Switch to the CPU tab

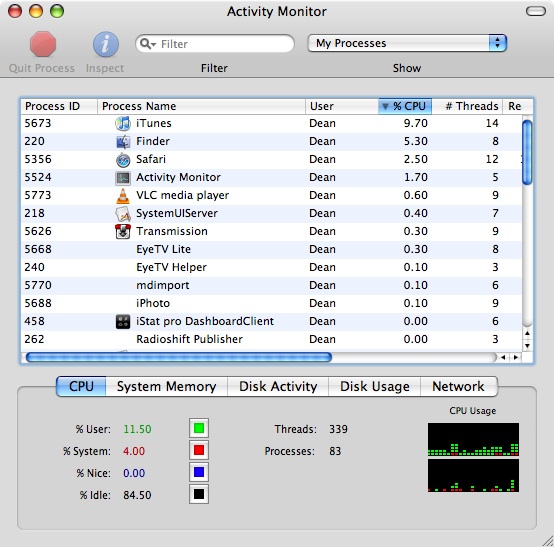click(81, 386)
